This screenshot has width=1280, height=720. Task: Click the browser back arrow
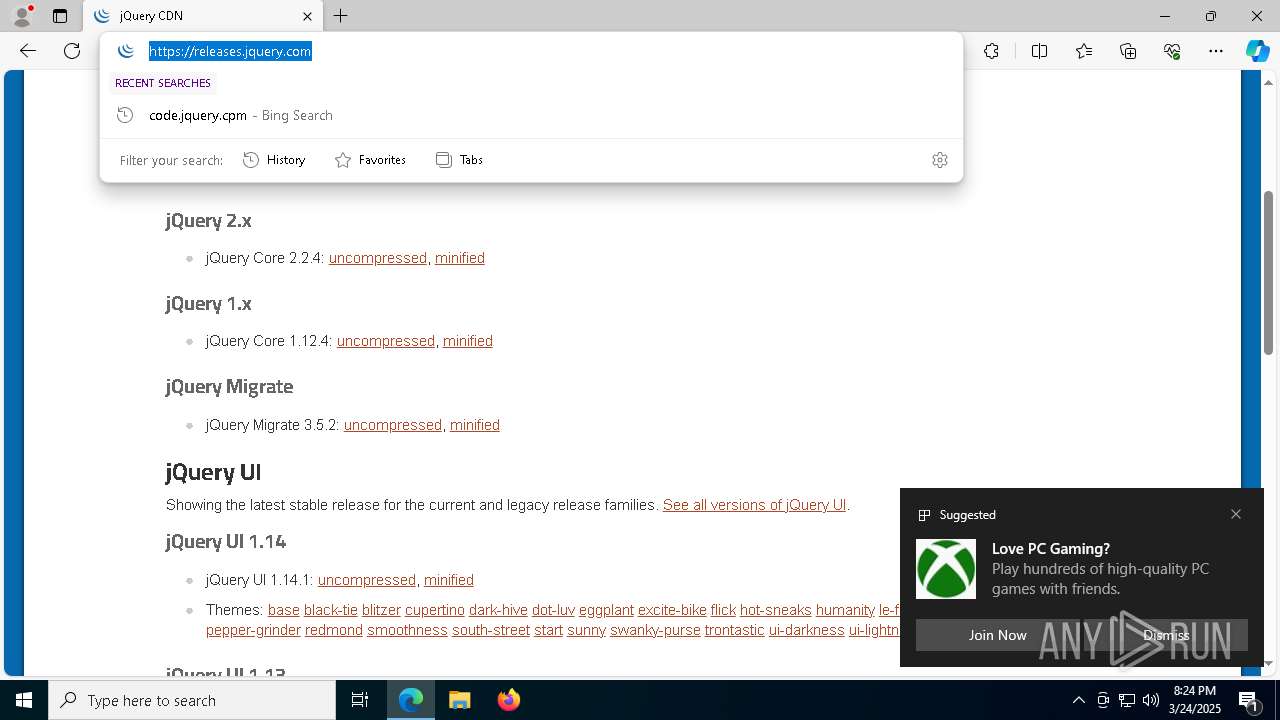(28, 51)
